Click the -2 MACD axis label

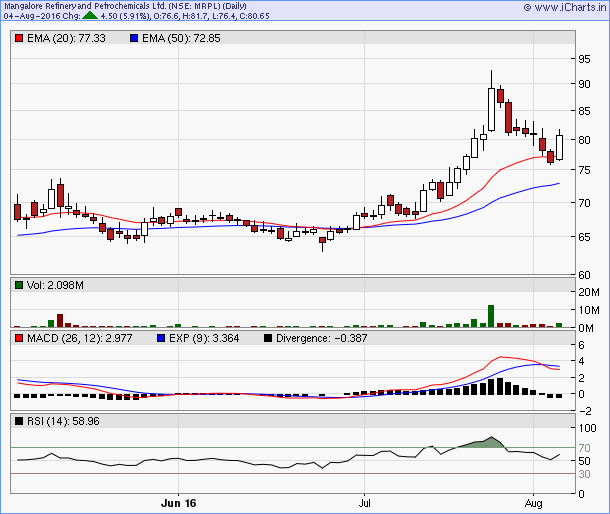[x=584, y=411]
